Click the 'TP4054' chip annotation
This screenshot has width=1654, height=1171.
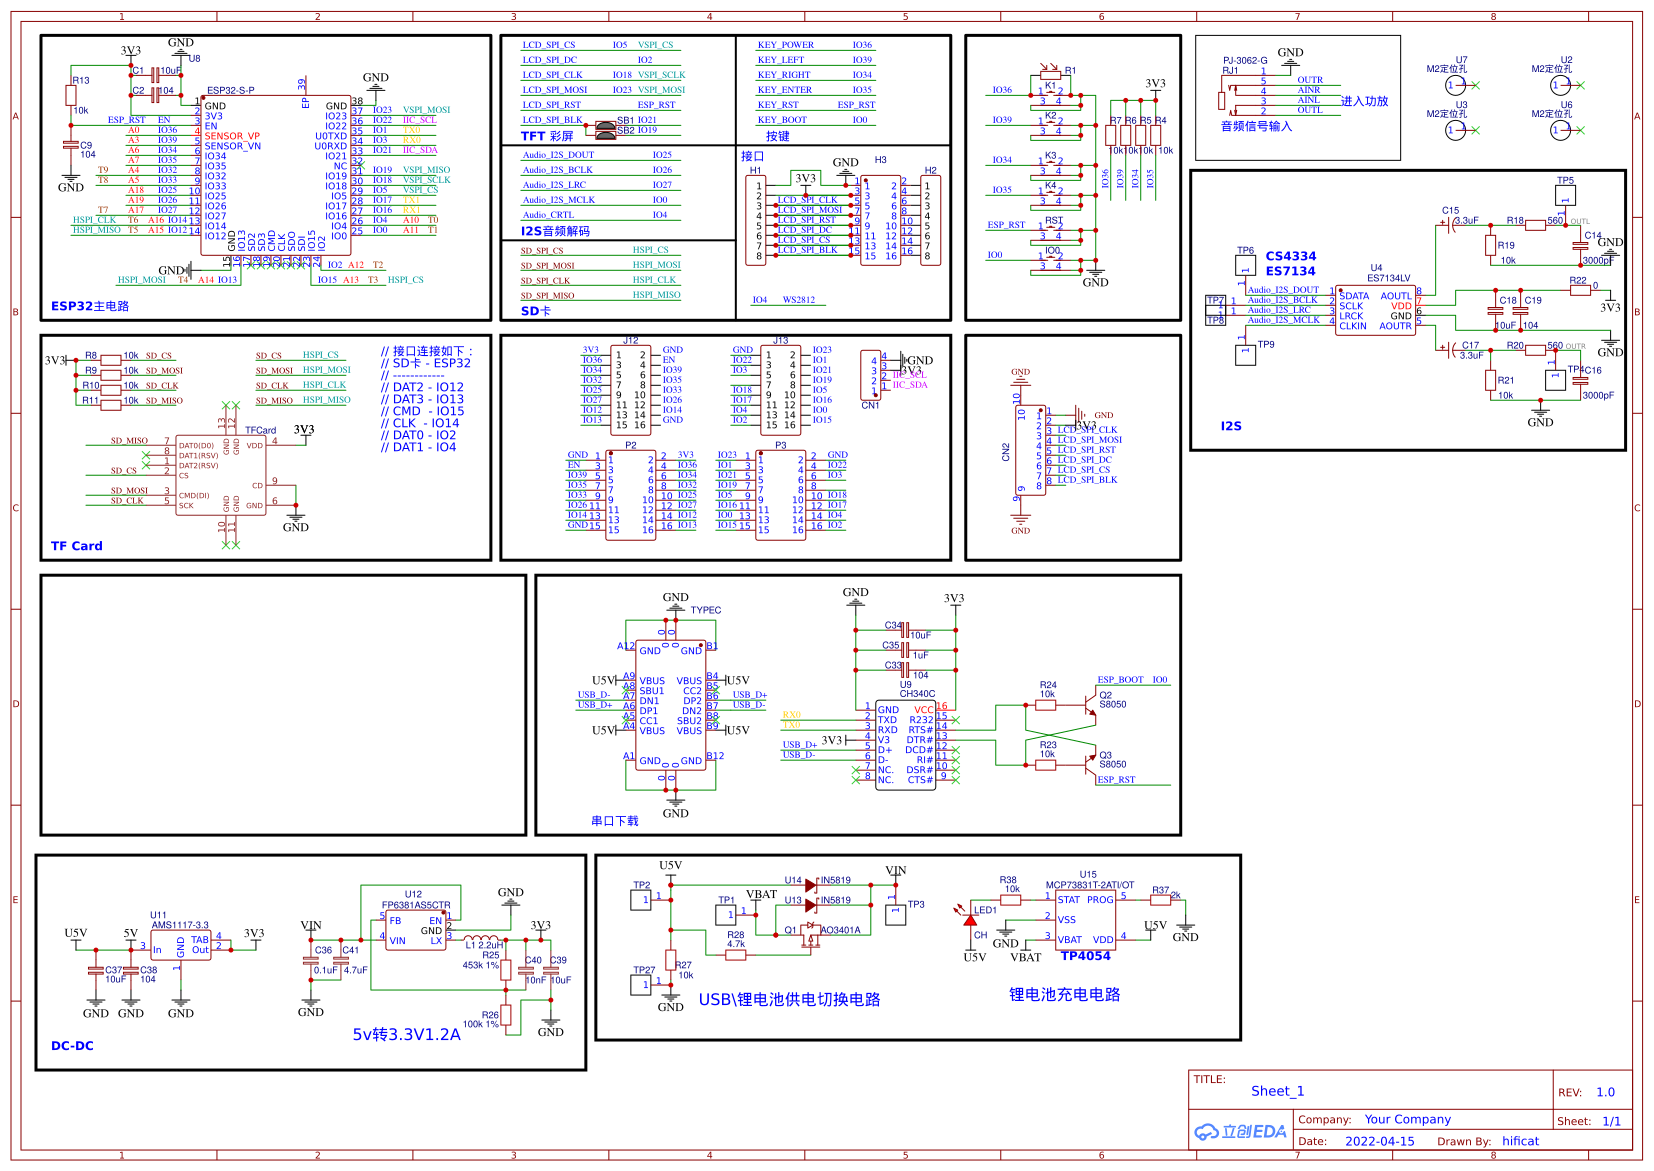click(x=1086, y=956)
